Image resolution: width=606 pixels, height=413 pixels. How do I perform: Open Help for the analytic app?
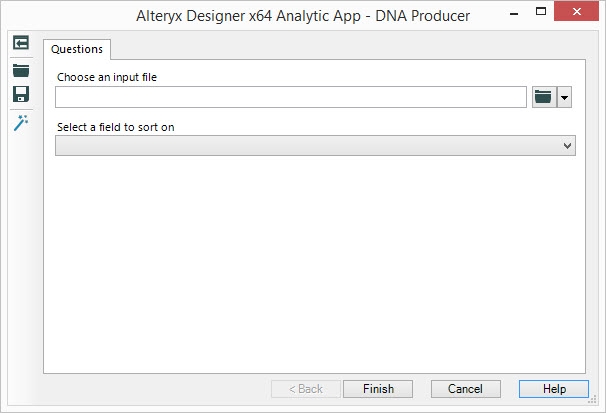pyautogui.click(x=554, y=389)
